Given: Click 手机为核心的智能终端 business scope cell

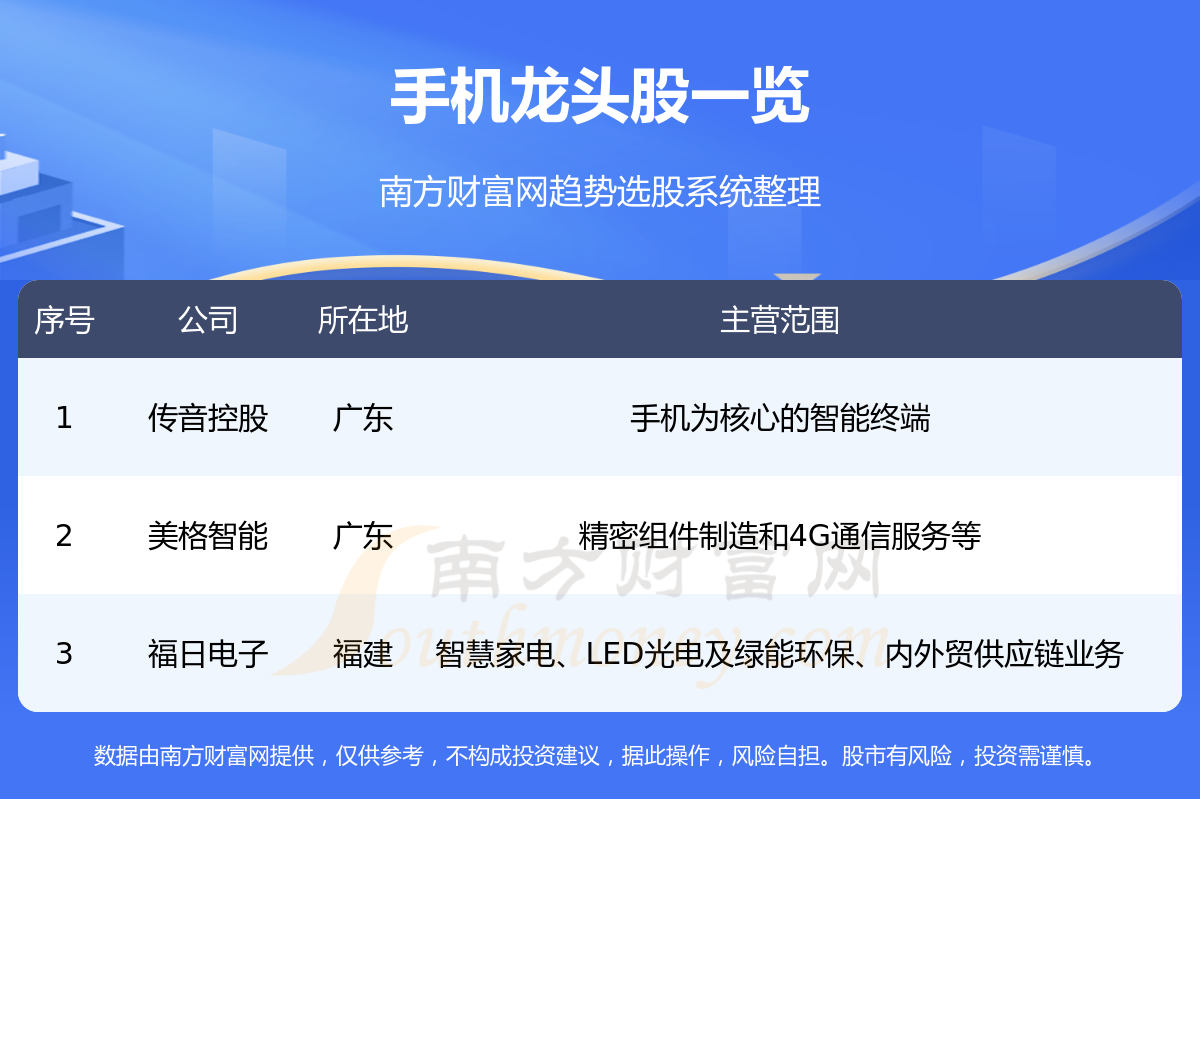Looking at the screenshot, I should (x=780, y=418).
